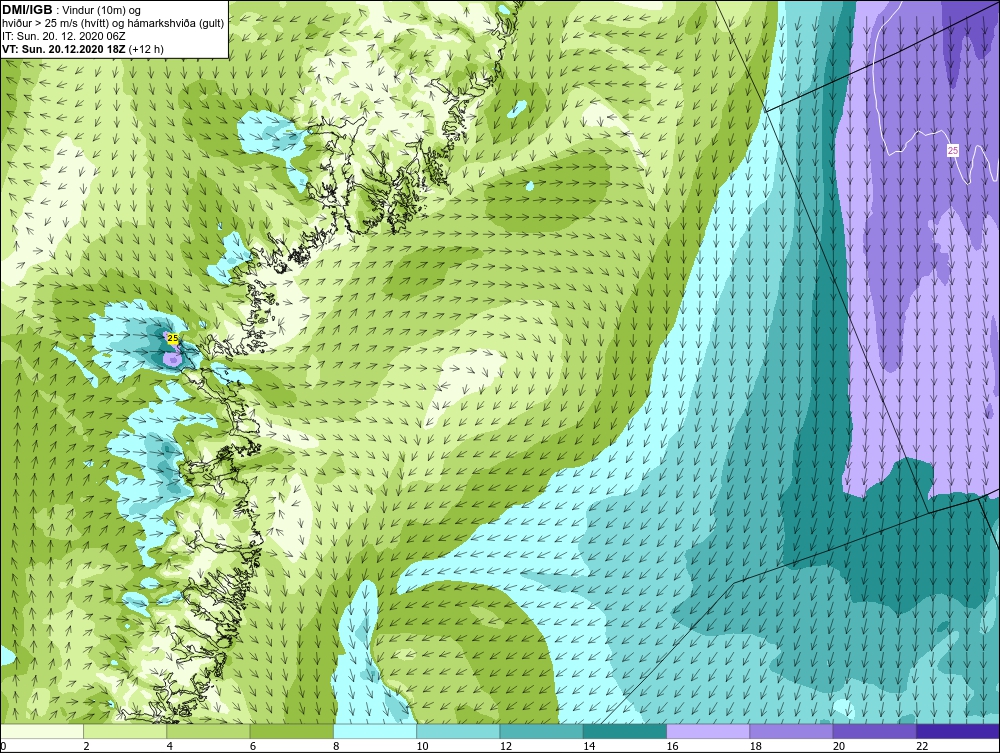Viewport: 1000px width, 753px height.
Task: Click the 'hviður > 25 m/s' legend description
Action: (113, 24)
